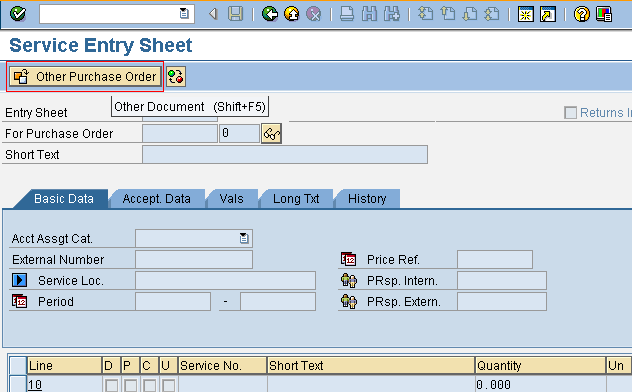Go to First Page icon

click(x=425, y=14)
